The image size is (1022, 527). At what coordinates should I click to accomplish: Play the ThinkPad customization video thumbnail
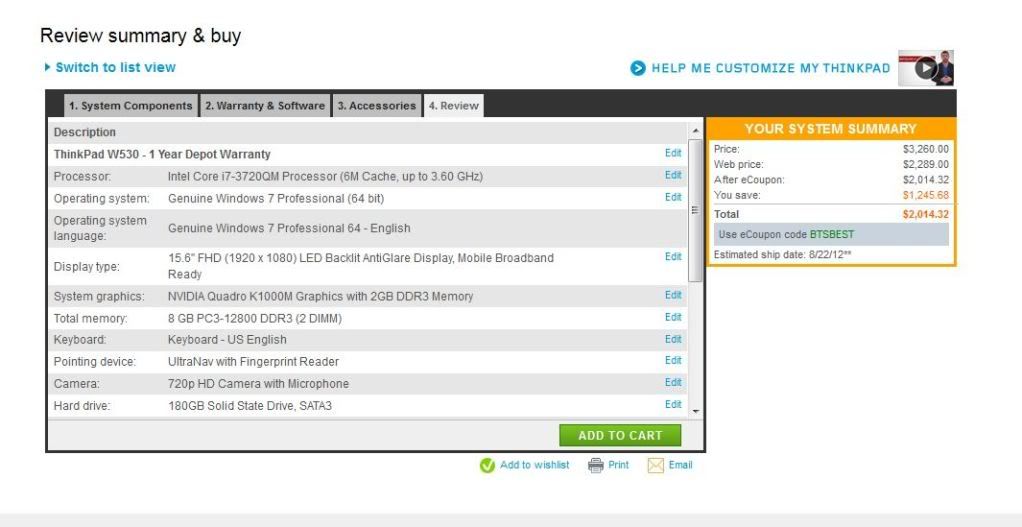925,68
